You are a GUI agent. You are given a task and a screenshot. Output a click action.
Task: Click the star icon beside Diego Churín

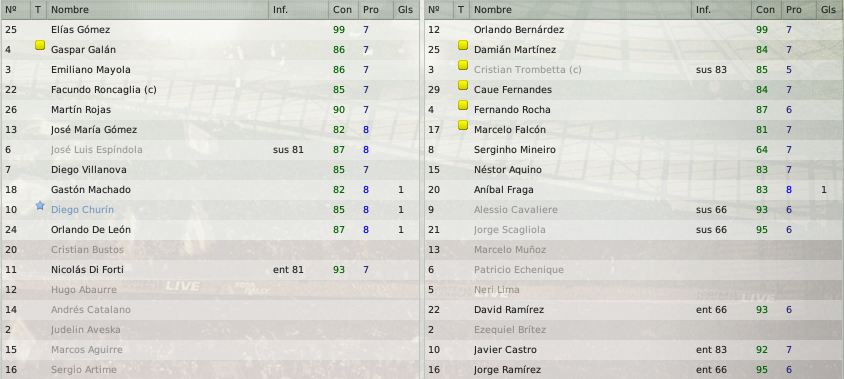(40, 205)
